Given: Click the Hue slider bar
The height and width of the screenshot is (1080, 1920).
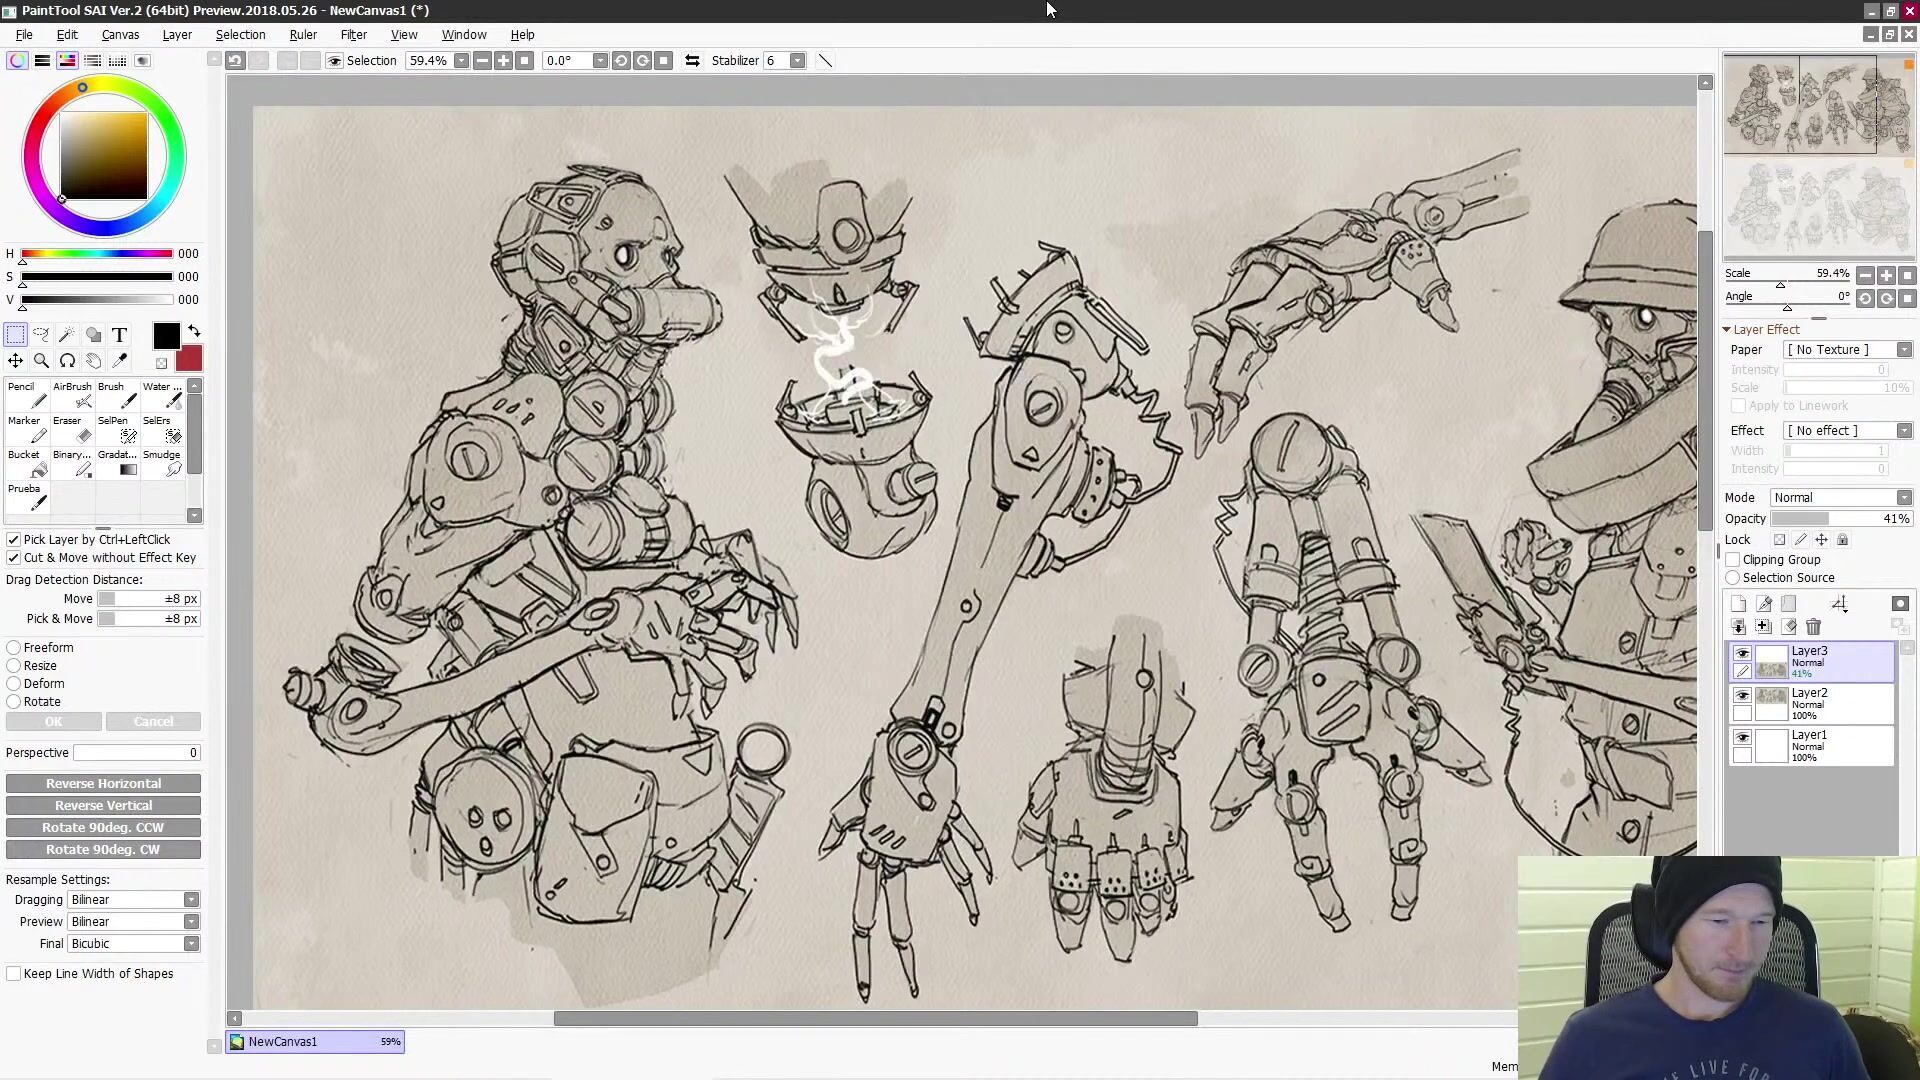Looking at the screenshot, I should point(96,254).
